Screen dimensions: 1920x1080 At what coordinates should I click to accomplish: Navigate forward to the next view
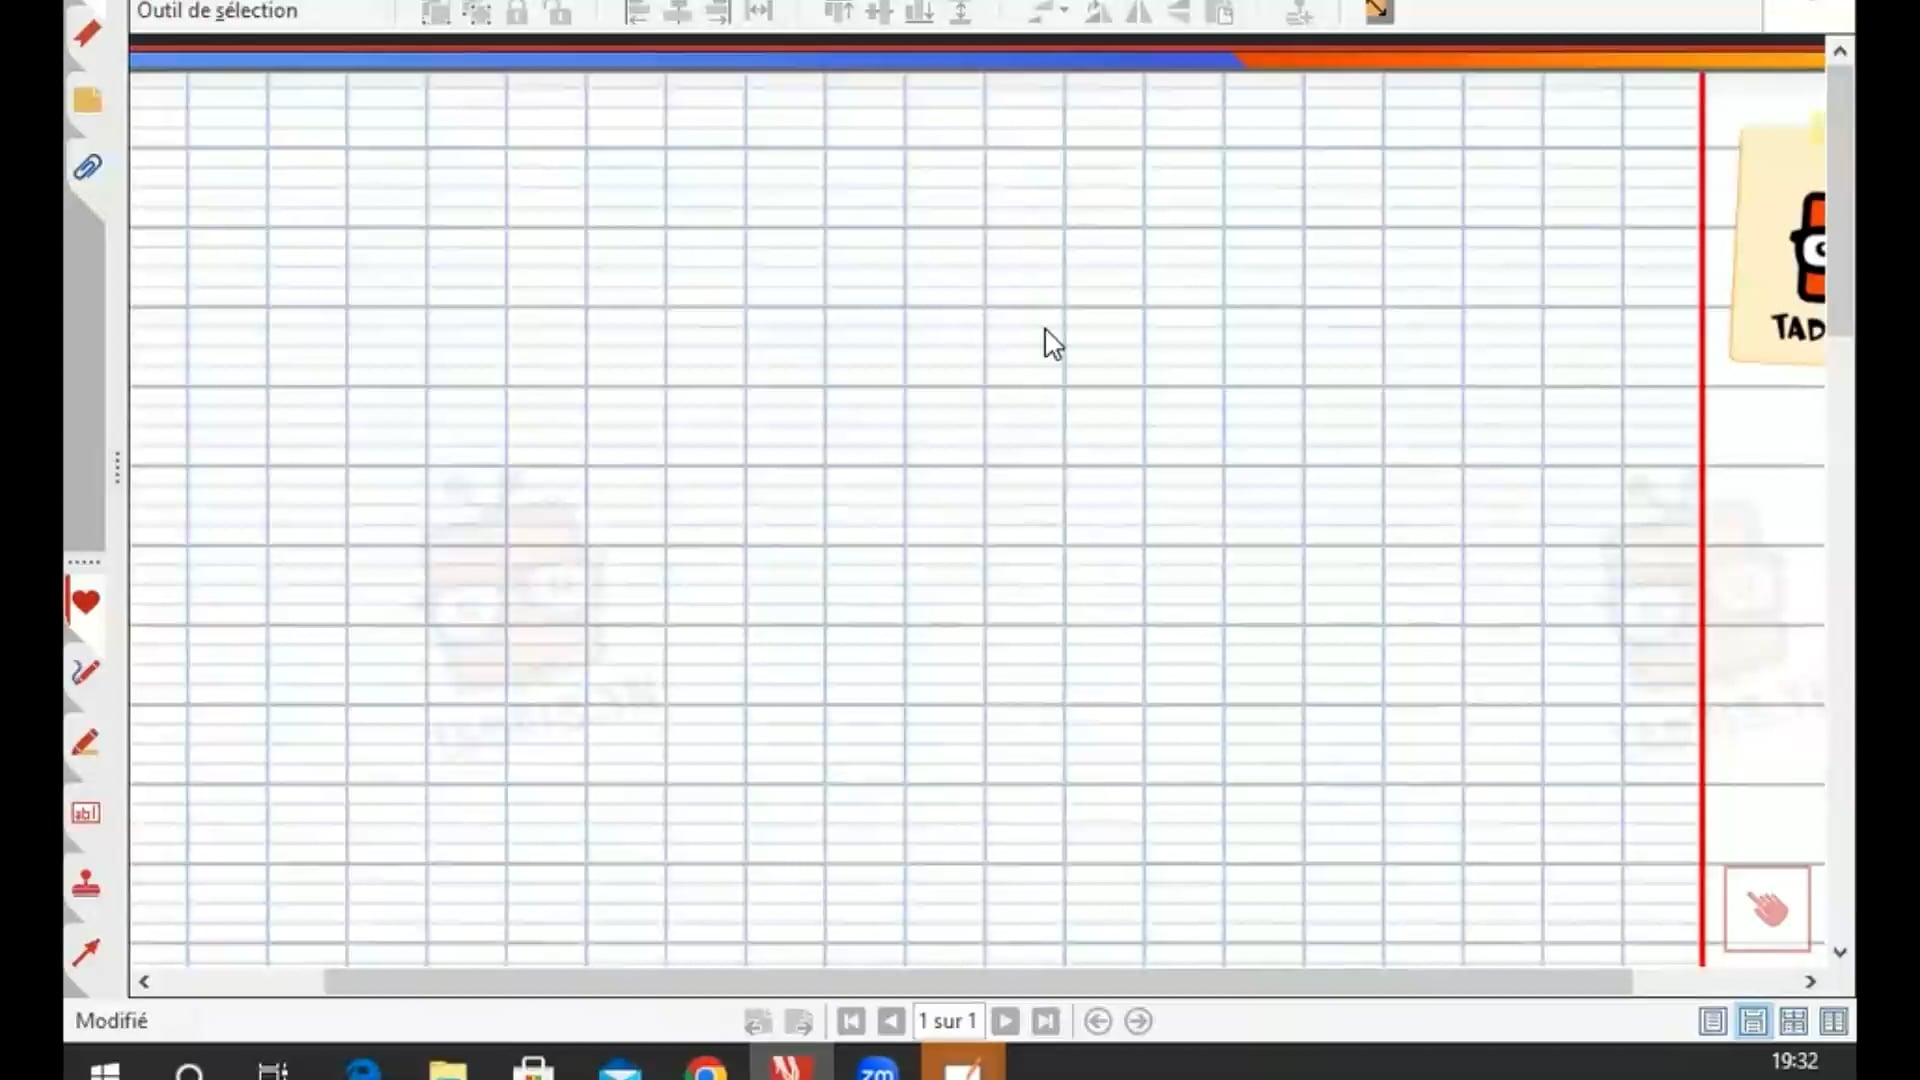[x=1138, y=1021]
